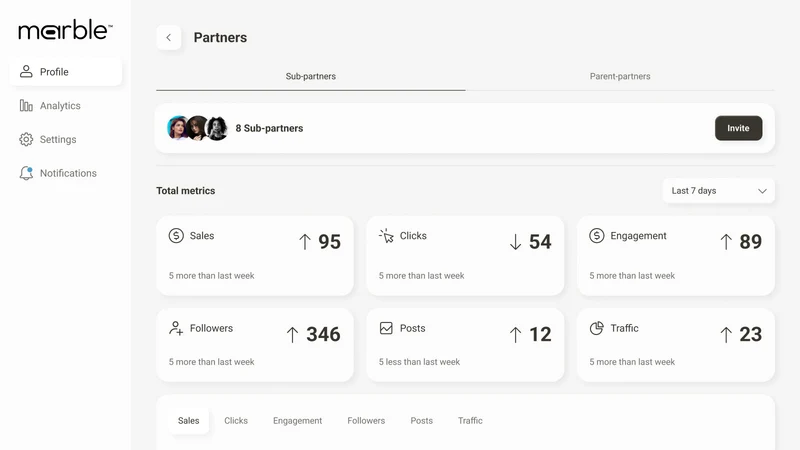Viewport: 800px width, 450px height.
Task: Select the Followers chart tab
Action: point(366,421)
